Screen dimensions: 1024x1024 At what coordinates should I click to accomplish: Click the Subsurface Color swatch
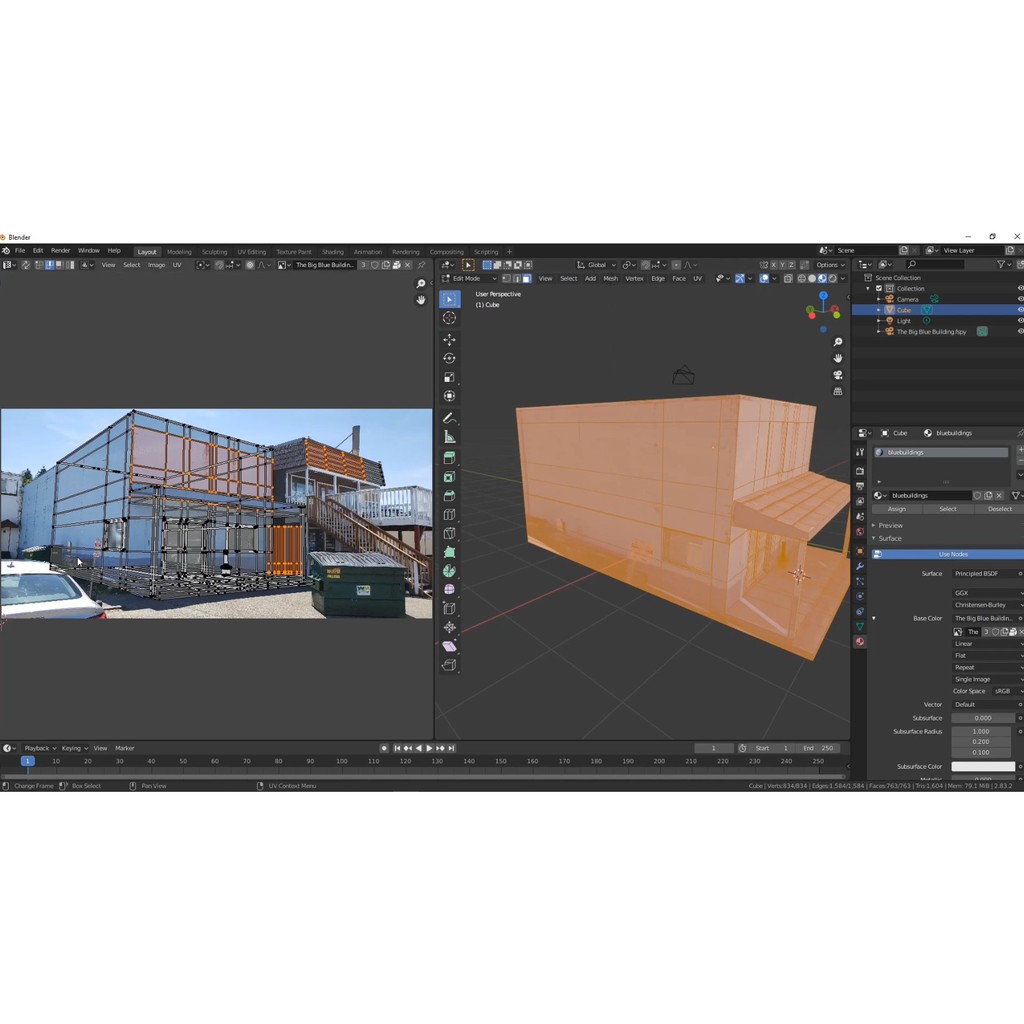click(x=982, y=766)
